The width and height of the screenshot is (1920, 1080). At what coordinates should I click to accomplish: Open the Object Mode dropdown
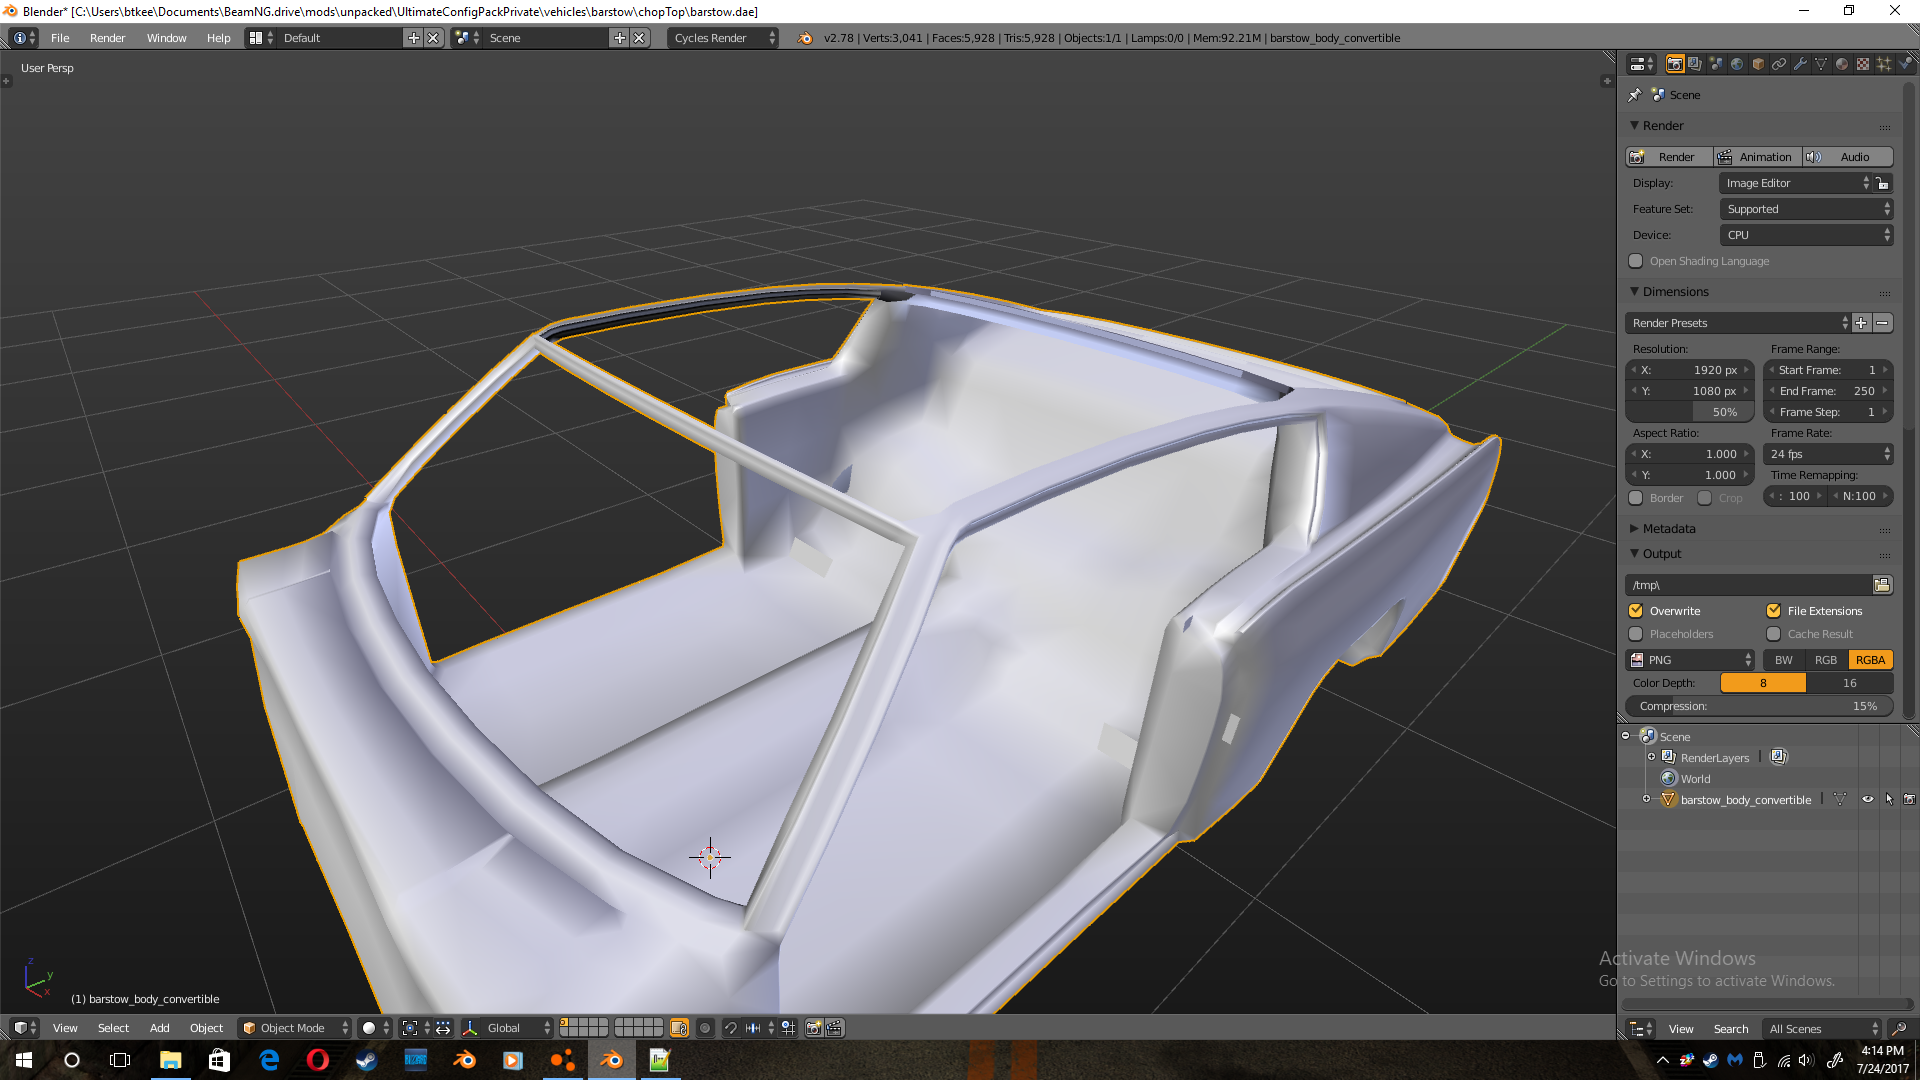click(x=296, y=1028)
